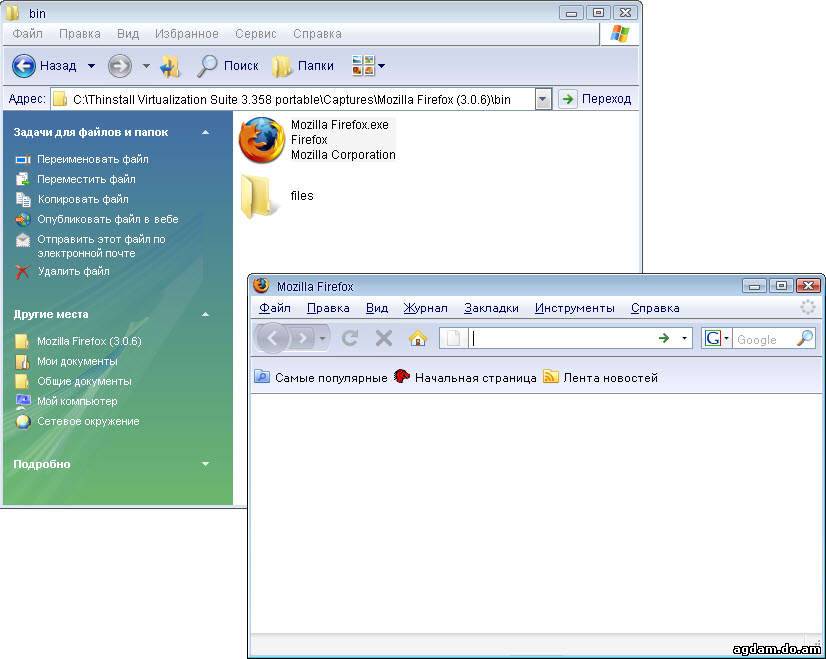
Task: Select the Mozilla Firefox.exe file icon
Action: (x=261, y=140)
